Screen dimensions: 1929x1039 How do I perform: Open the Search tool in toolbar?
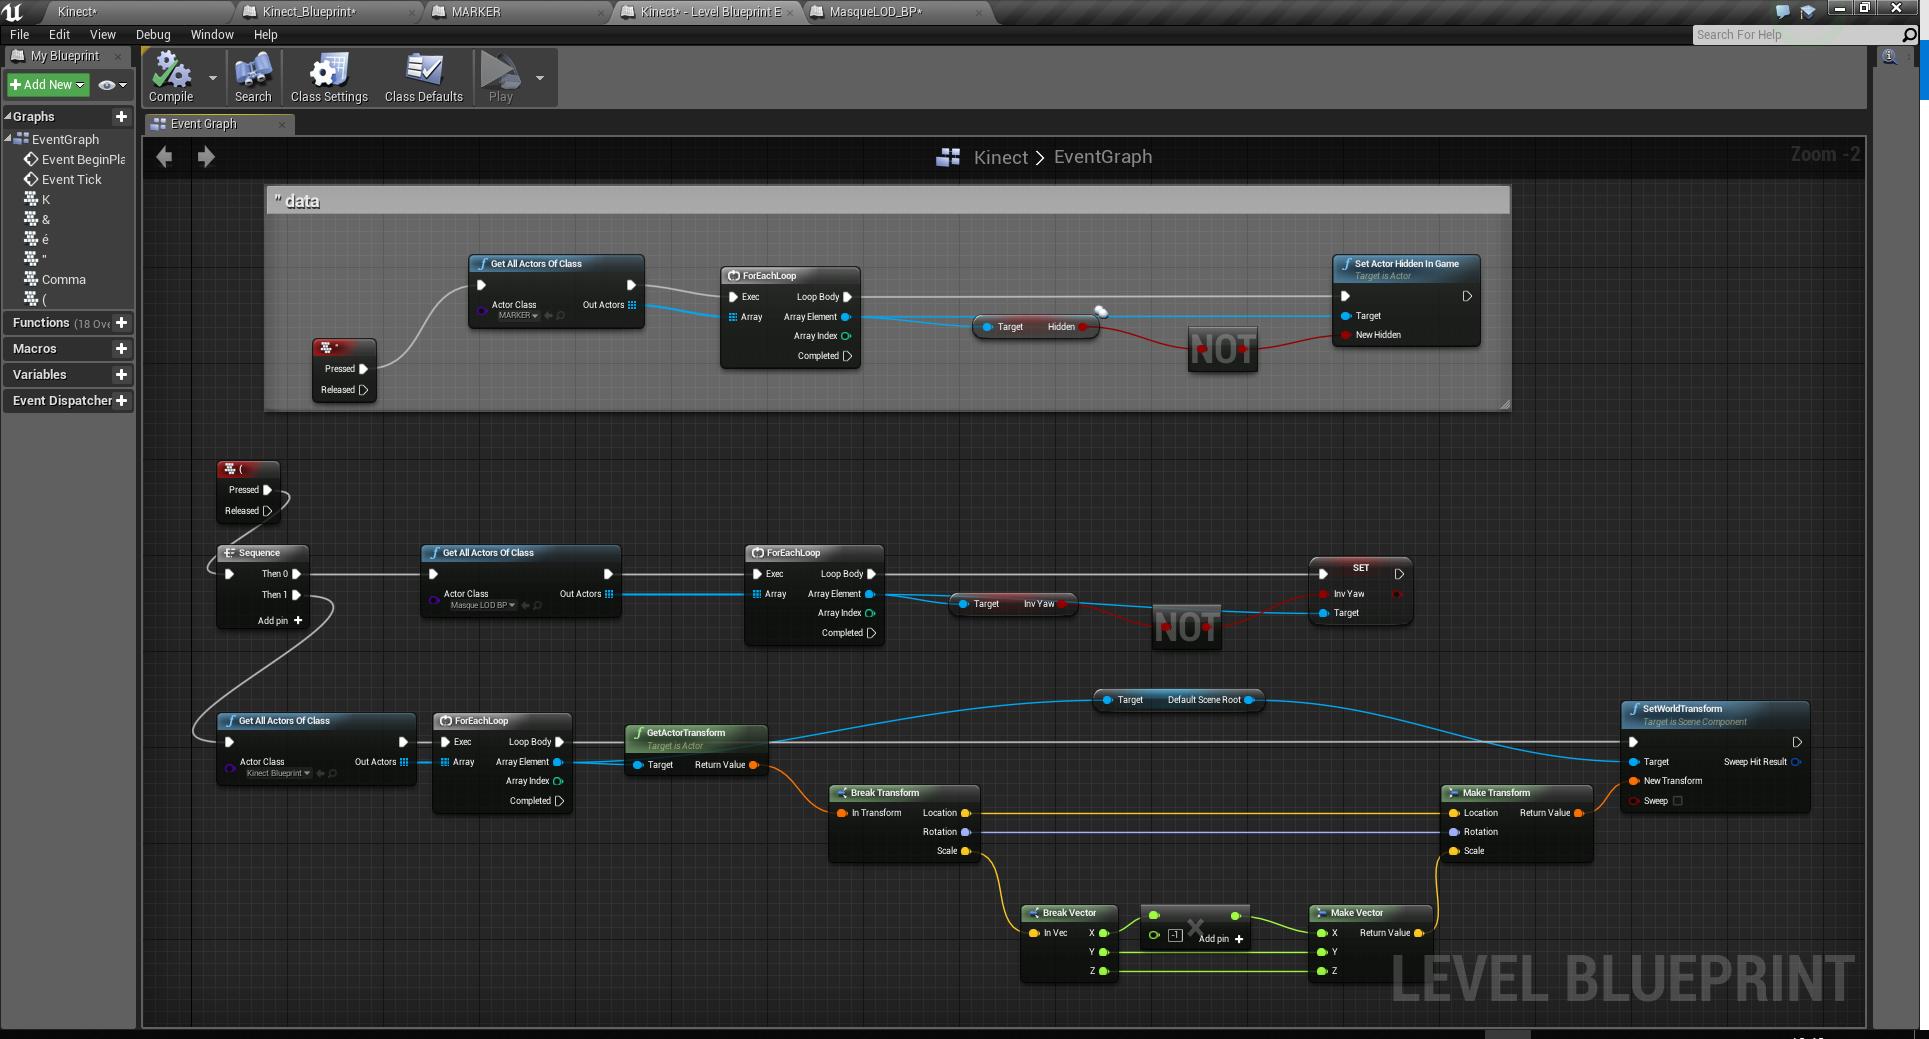coord(253,78)
